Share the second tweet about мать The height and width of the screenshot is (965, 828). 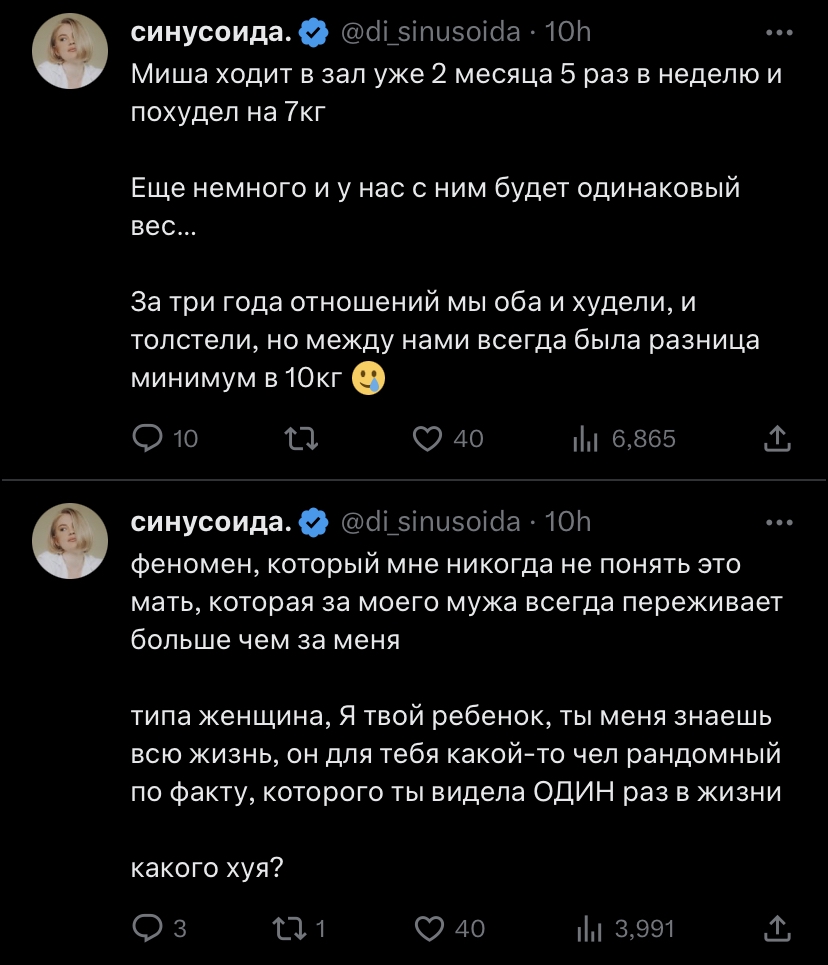click(x=777, y=929)
